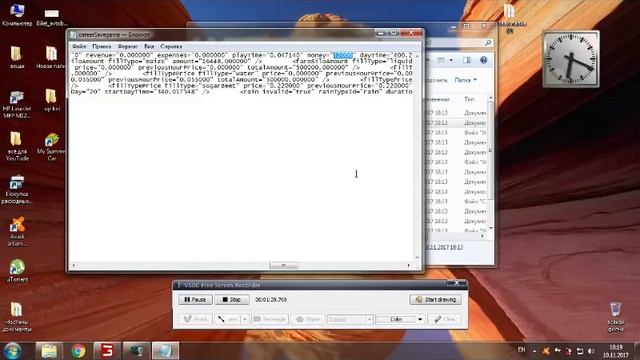Open the view options dropdown in Explorer
This screenshot has width=640, height=360.
coord(451,60)
